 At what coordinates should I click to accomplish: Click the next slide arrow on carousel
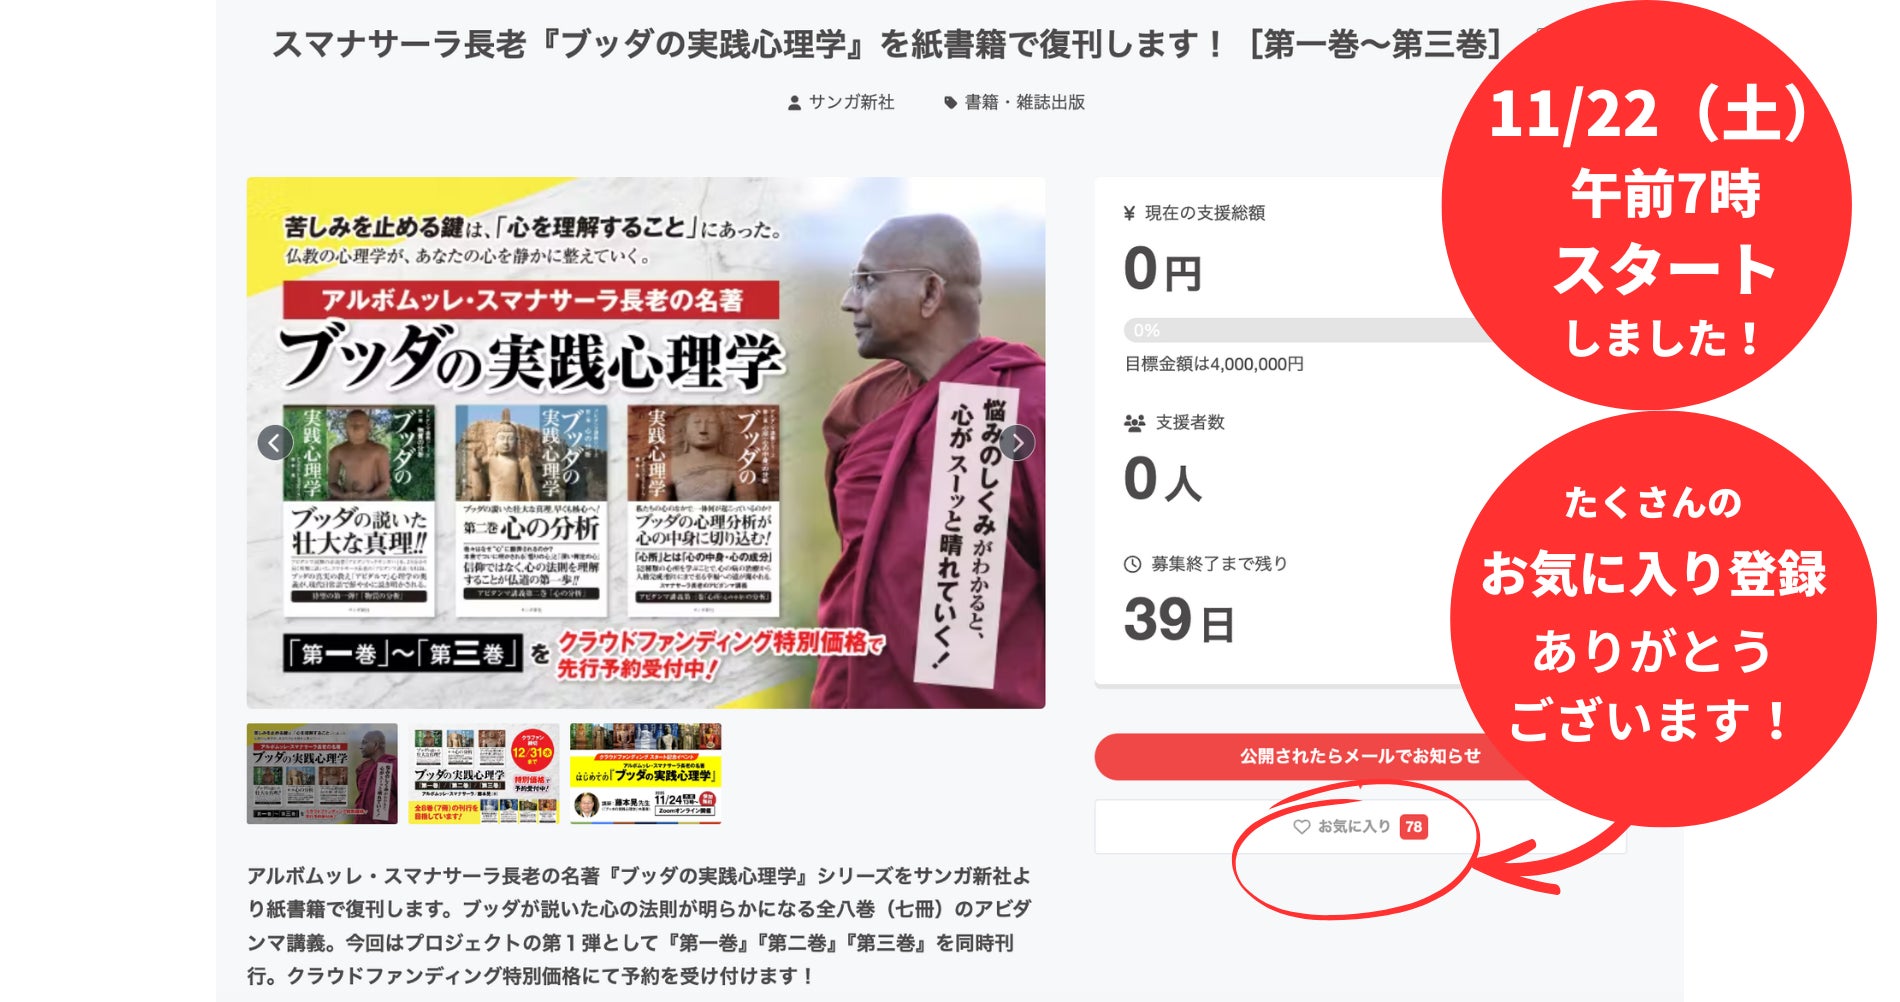click(x=1017, y=442)
